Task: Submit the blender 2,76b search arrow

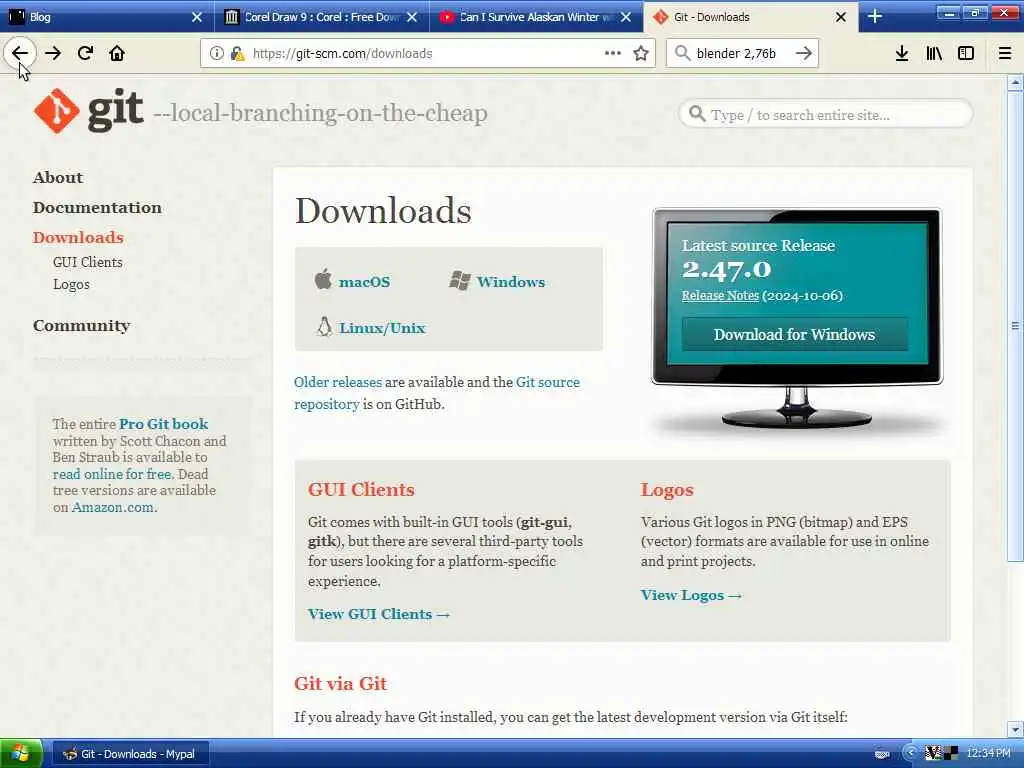Action: [x=804, y=53]
